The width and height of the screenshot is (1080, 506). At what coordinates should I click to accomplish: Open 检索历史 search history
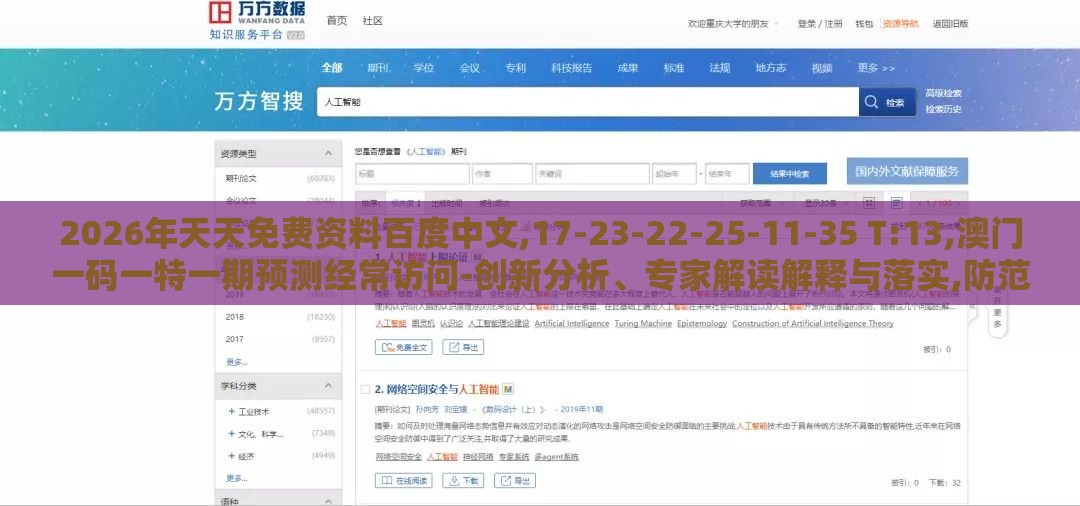(x=944, y=109)
